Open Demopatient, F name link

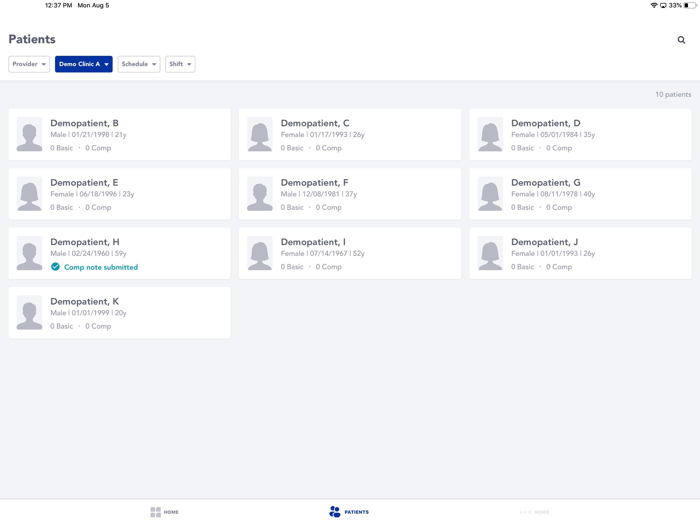(x=314, y=183)
